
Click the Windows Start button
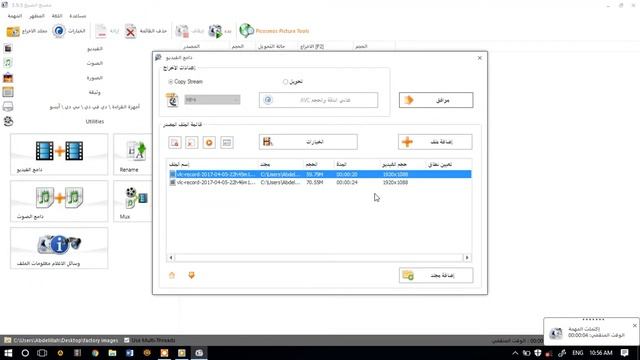tap(8, 353)
